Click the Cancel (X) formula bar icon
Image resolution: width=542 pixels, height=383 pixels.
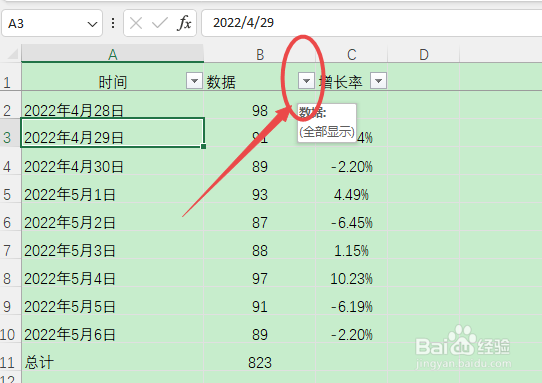click(136, 24)
